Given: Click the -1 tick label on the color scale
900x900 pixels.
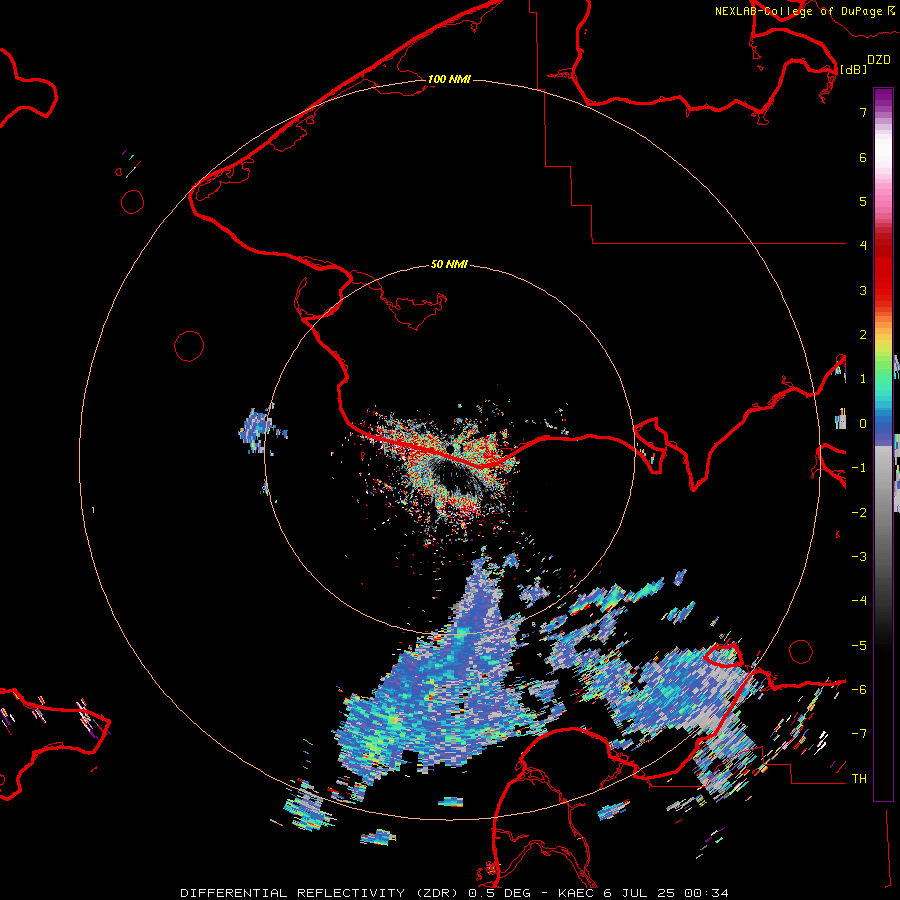Looking at the screenshot, I should point(859,468).
